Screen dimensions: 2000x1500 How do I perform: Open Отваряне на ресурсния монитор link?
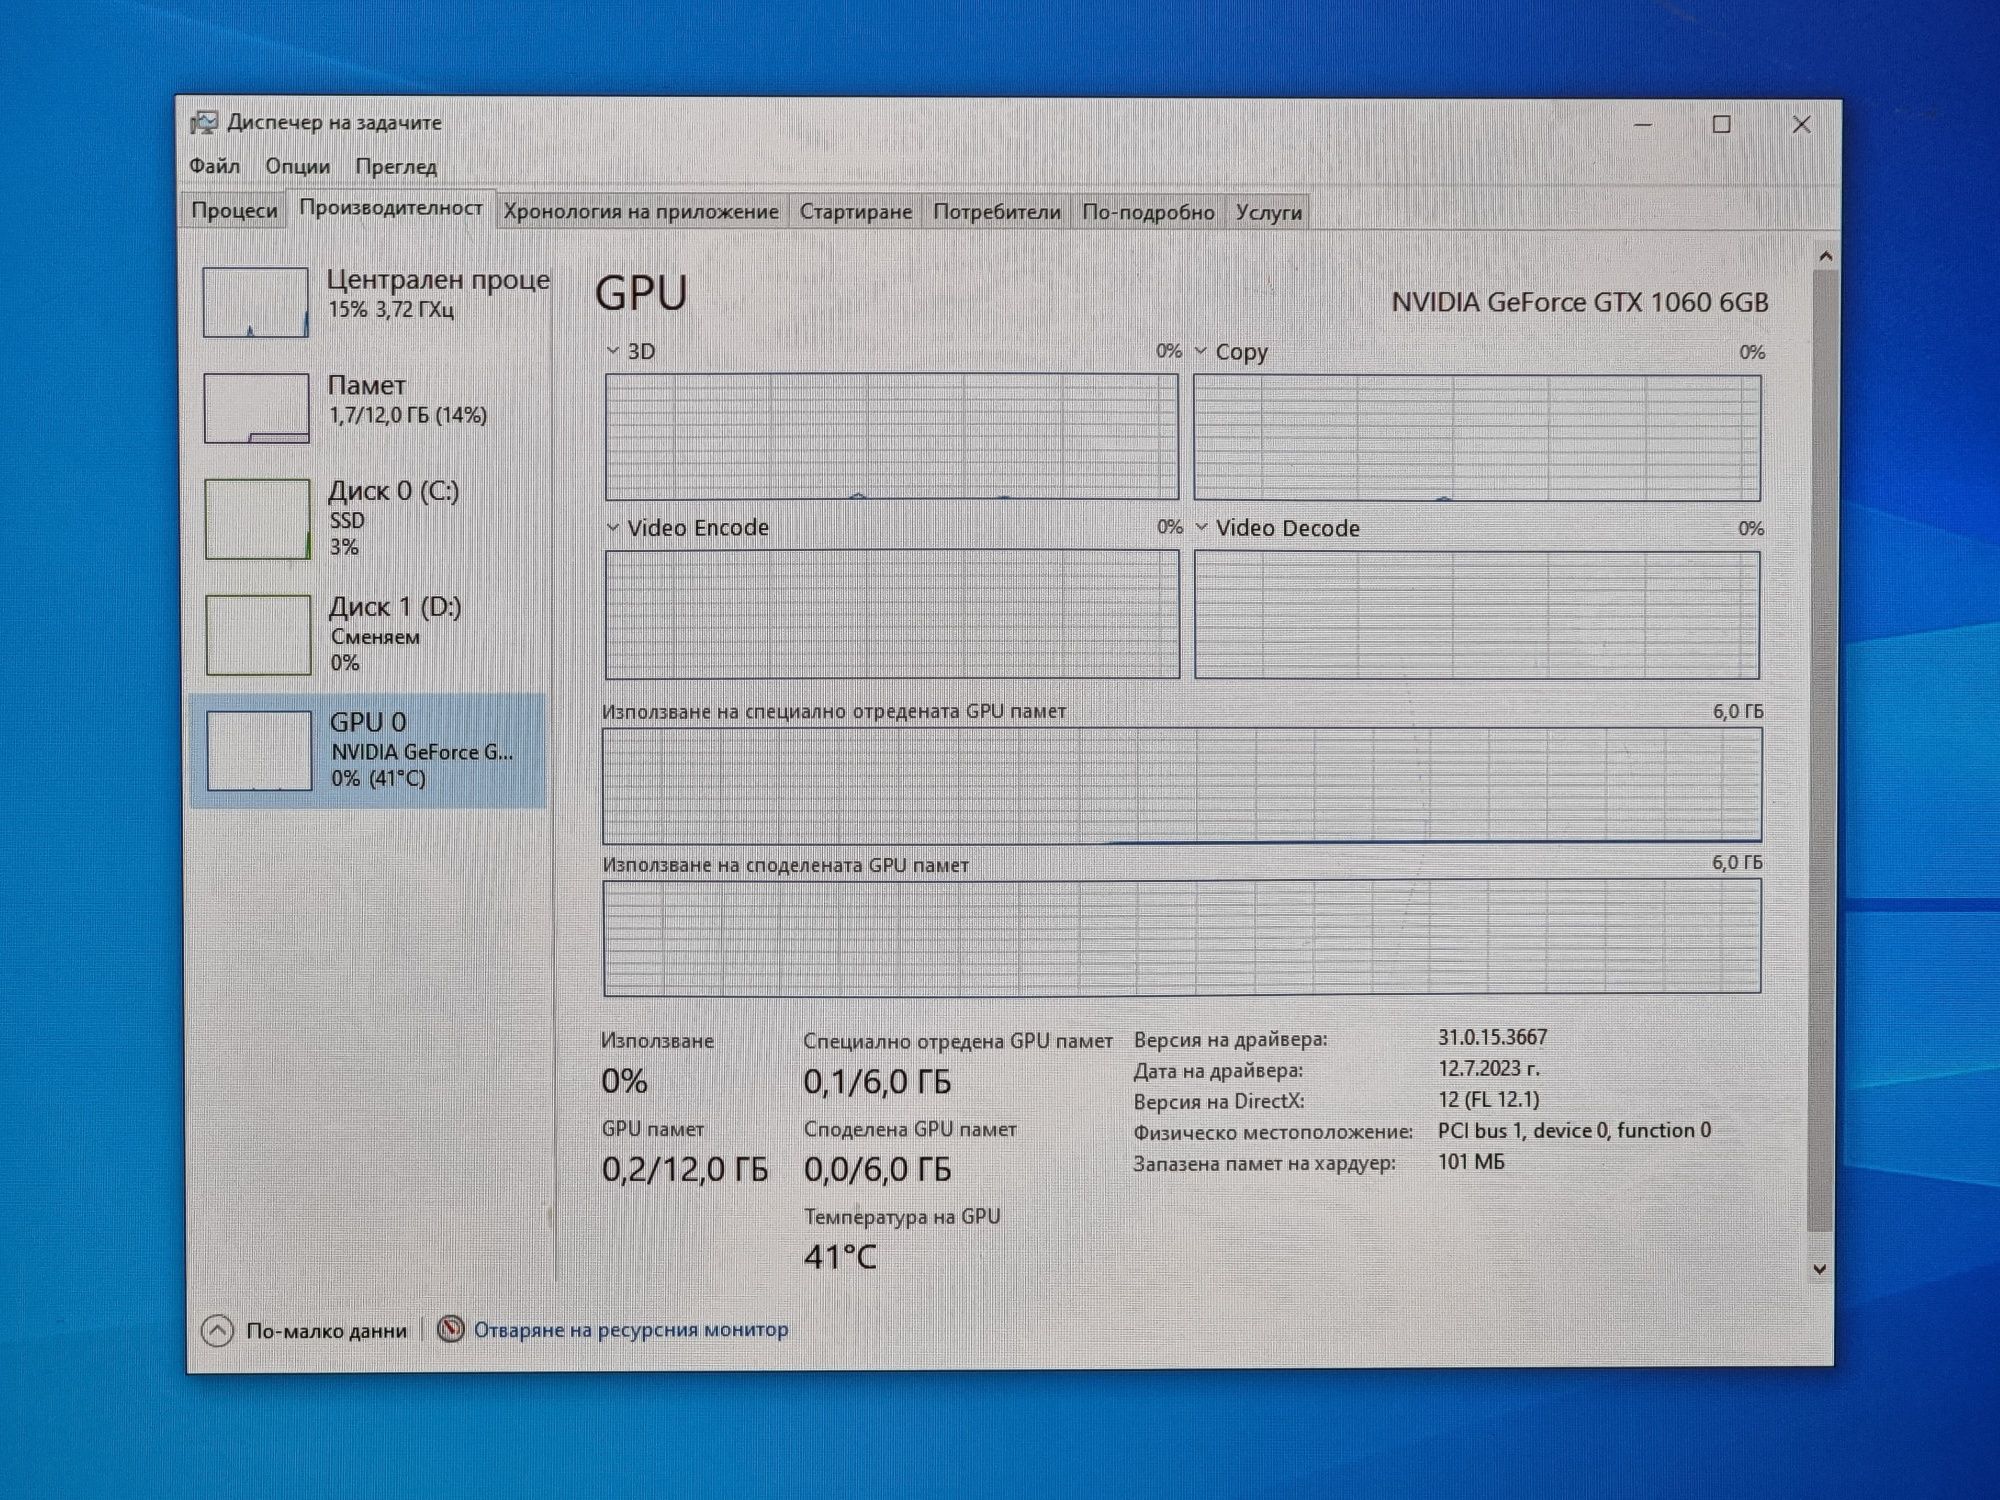coord(631,1329)
